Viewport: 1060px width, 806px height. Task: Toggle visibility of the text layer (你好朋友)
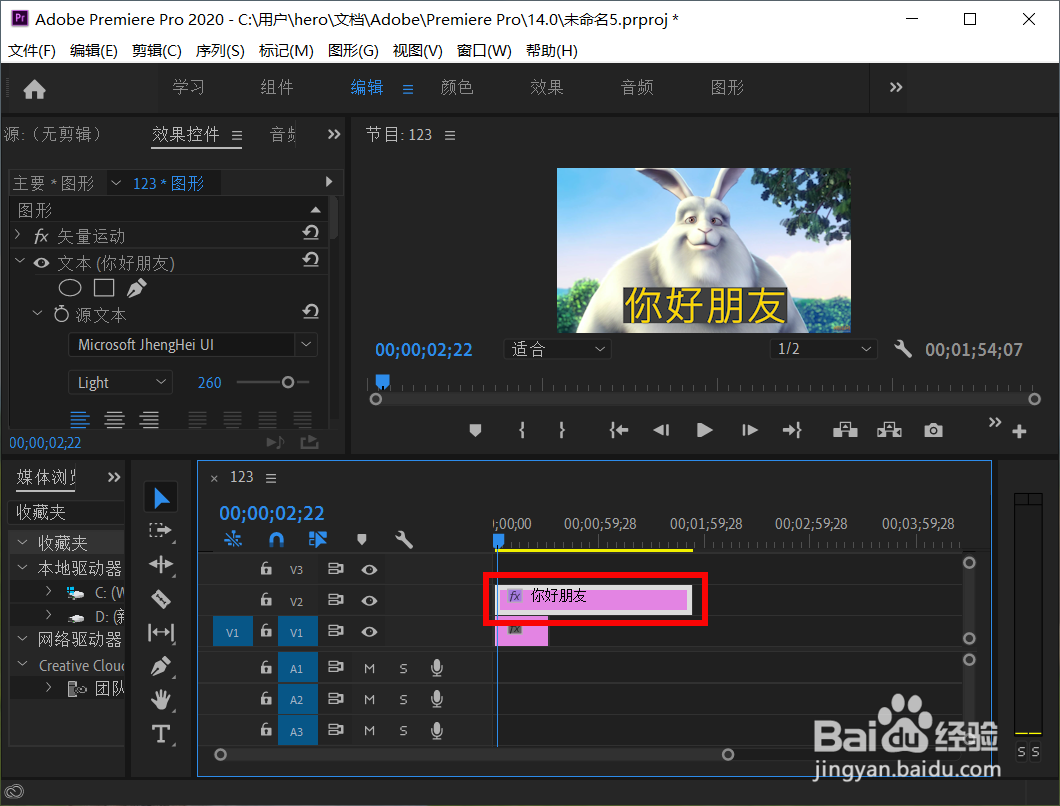point(41,263)
